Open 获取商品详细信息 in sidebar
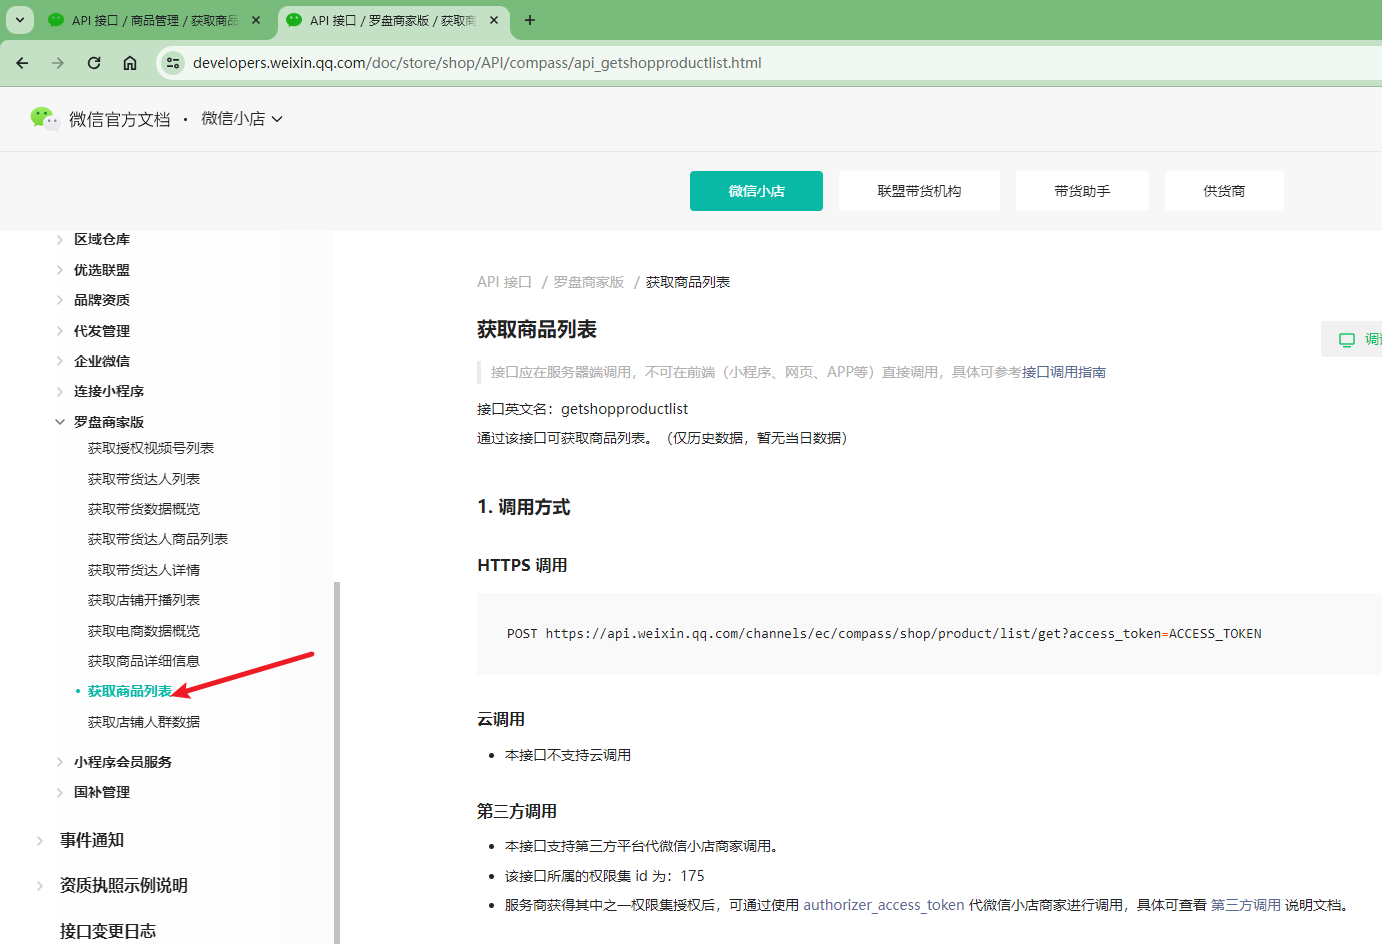1382x944 pixels. (x=144, y=661)
